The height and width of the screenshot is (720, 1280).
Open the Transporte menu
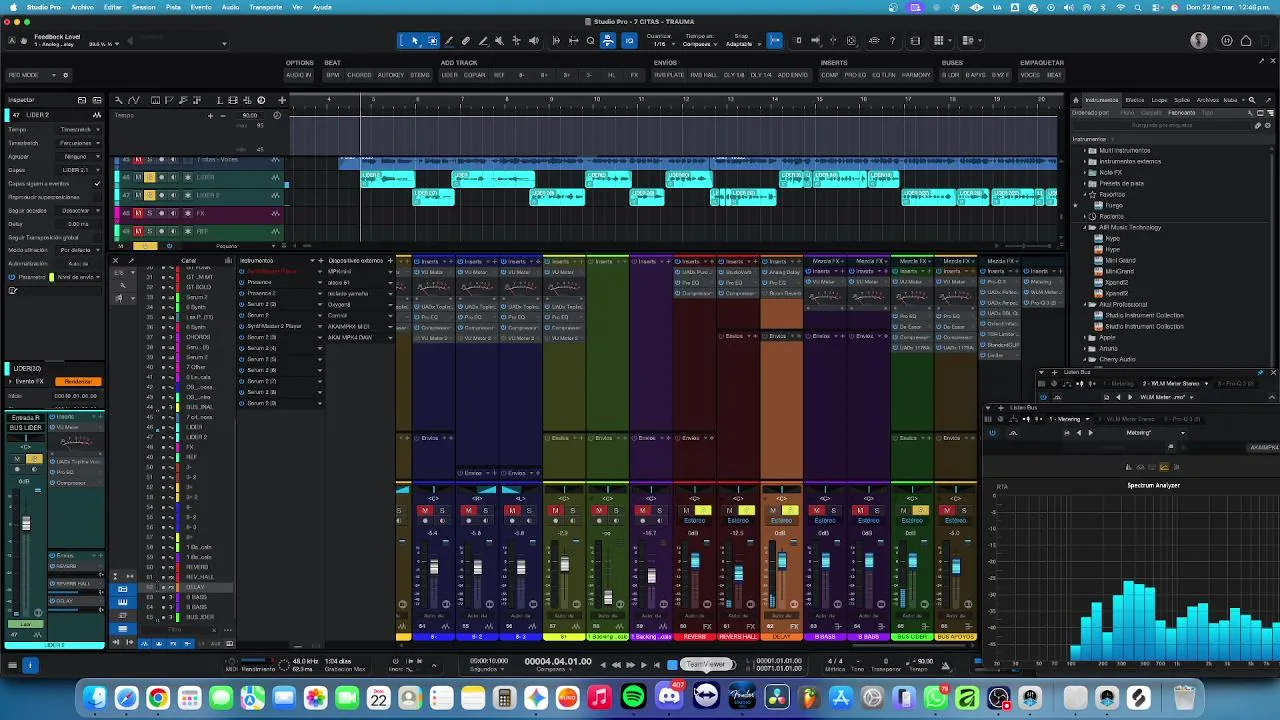click(266, 7)
